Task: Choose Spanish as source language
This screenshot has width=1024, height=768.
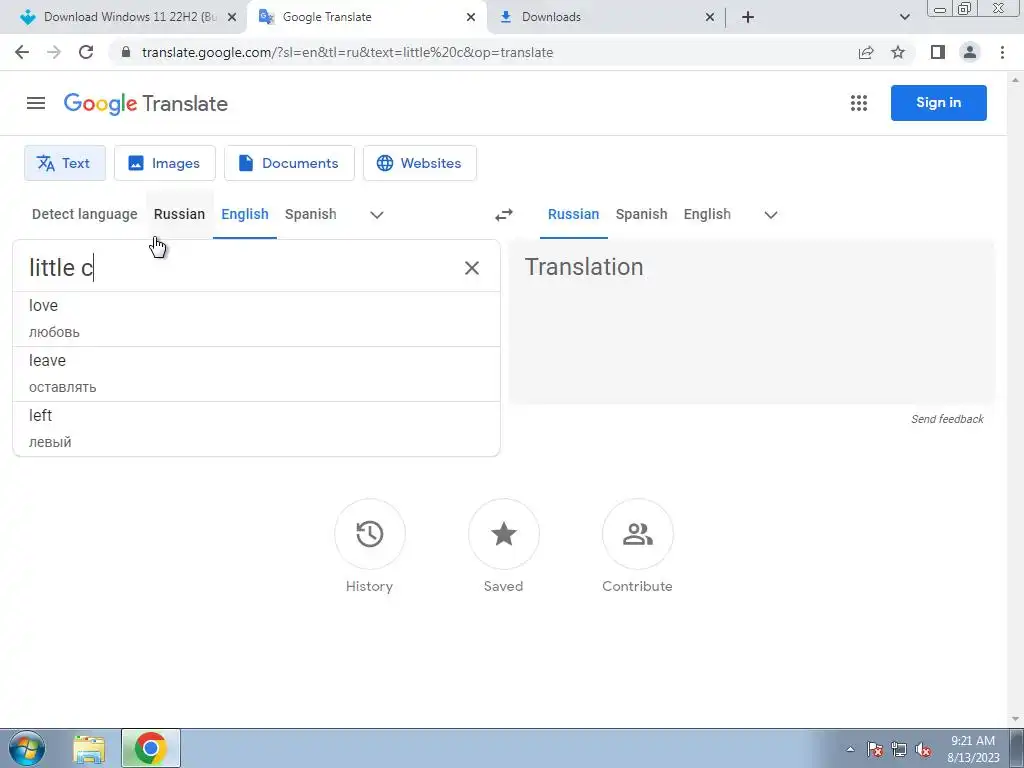Action: (x=311, y=214)
